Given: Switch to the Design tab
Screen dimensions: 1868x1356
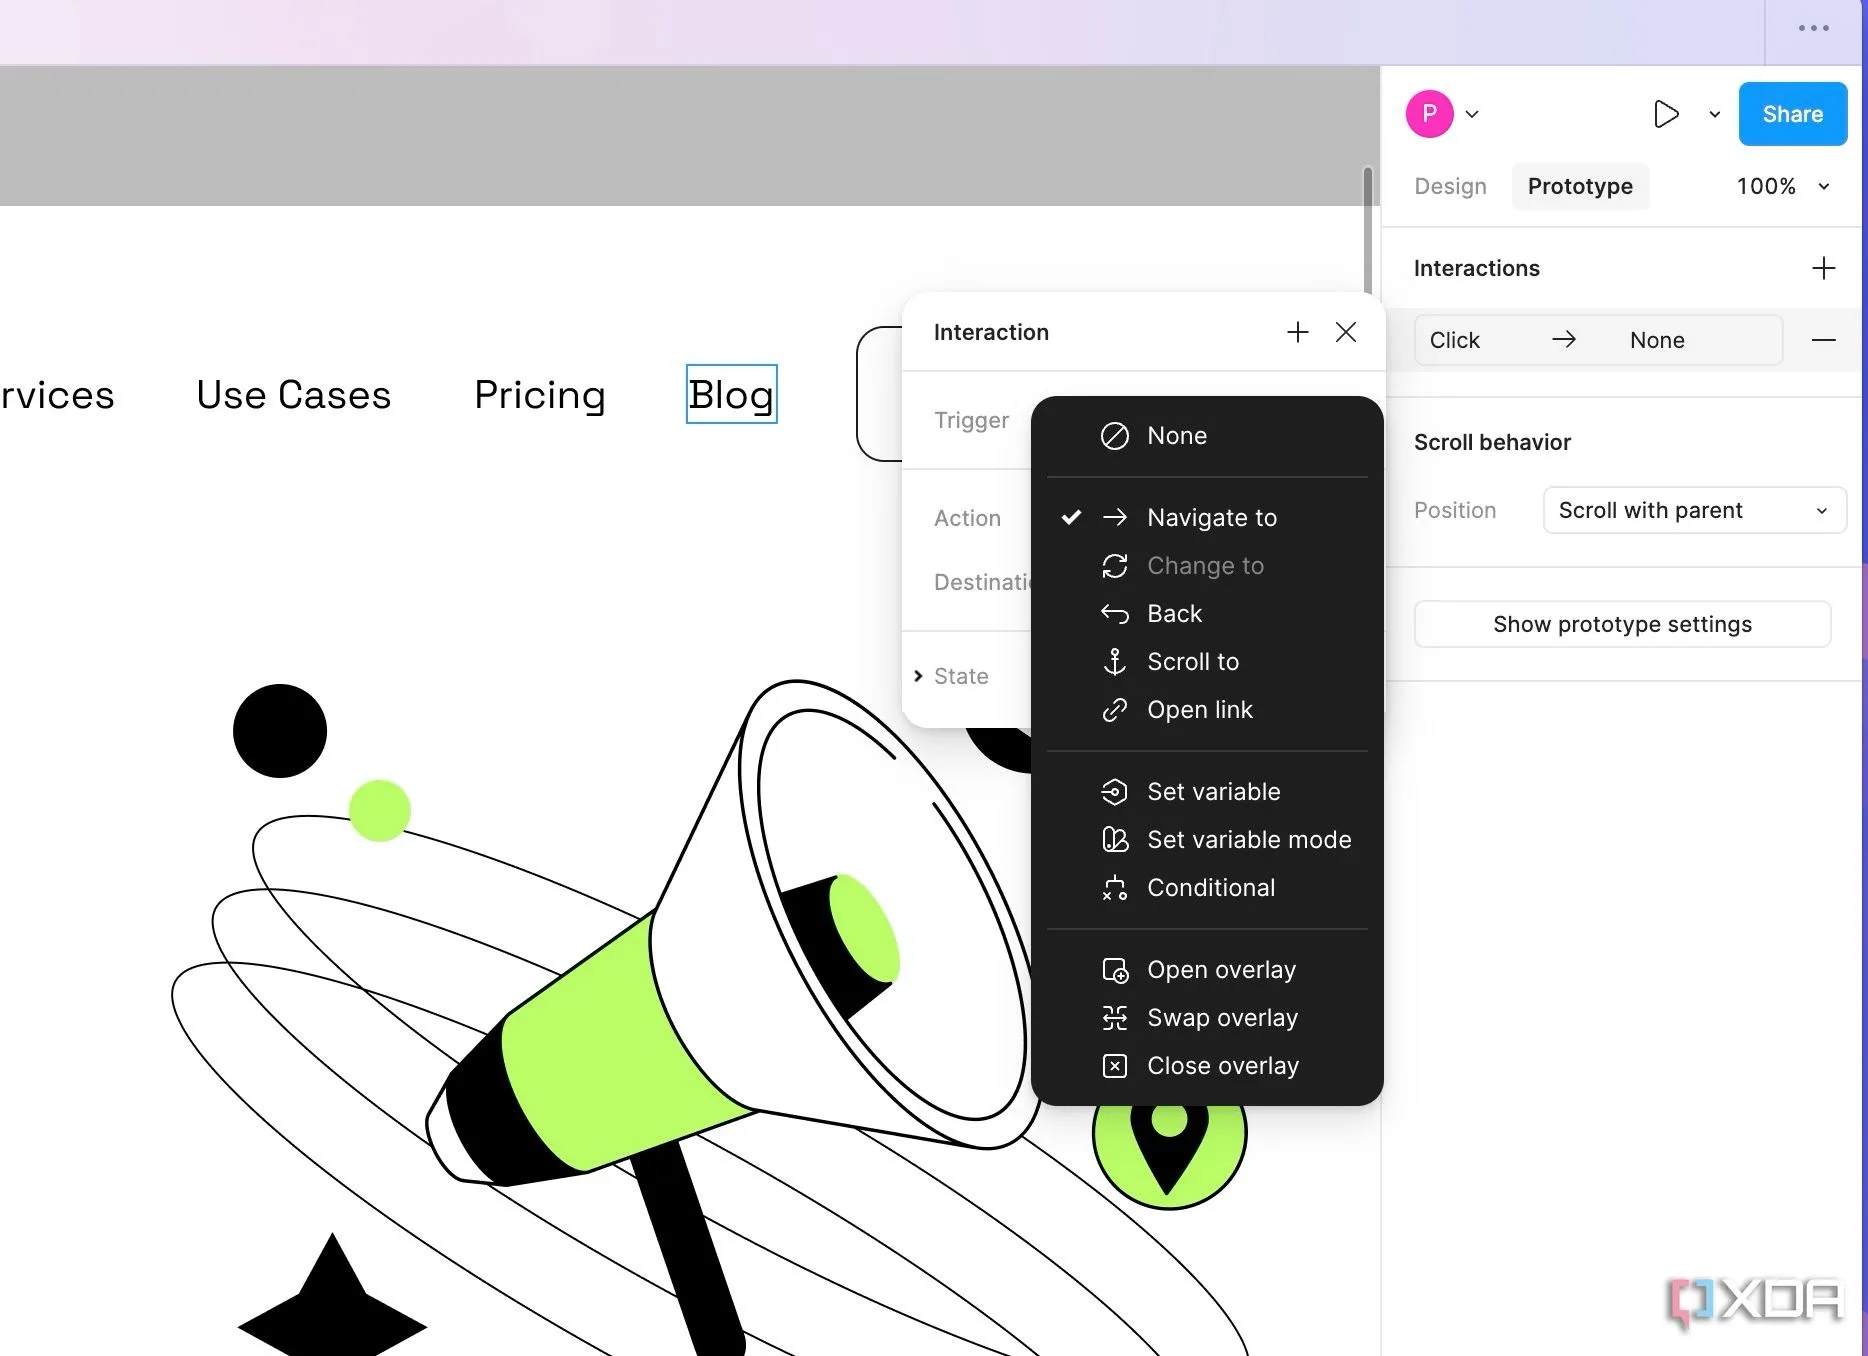Looking at the screenshot, I should (1450, 186).
